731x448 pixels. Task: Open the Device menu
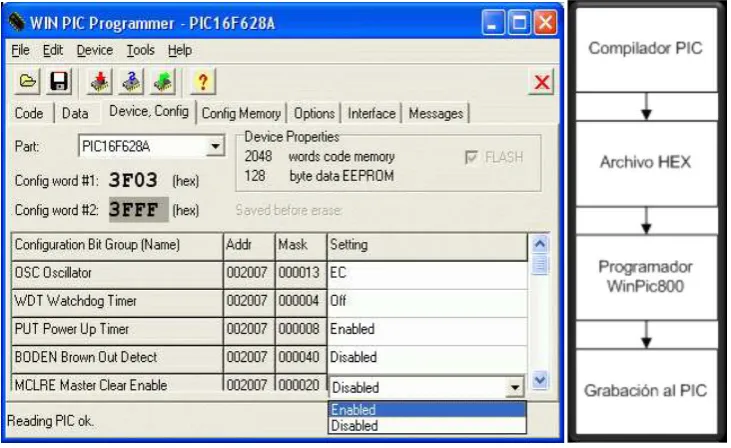(95, 50)
